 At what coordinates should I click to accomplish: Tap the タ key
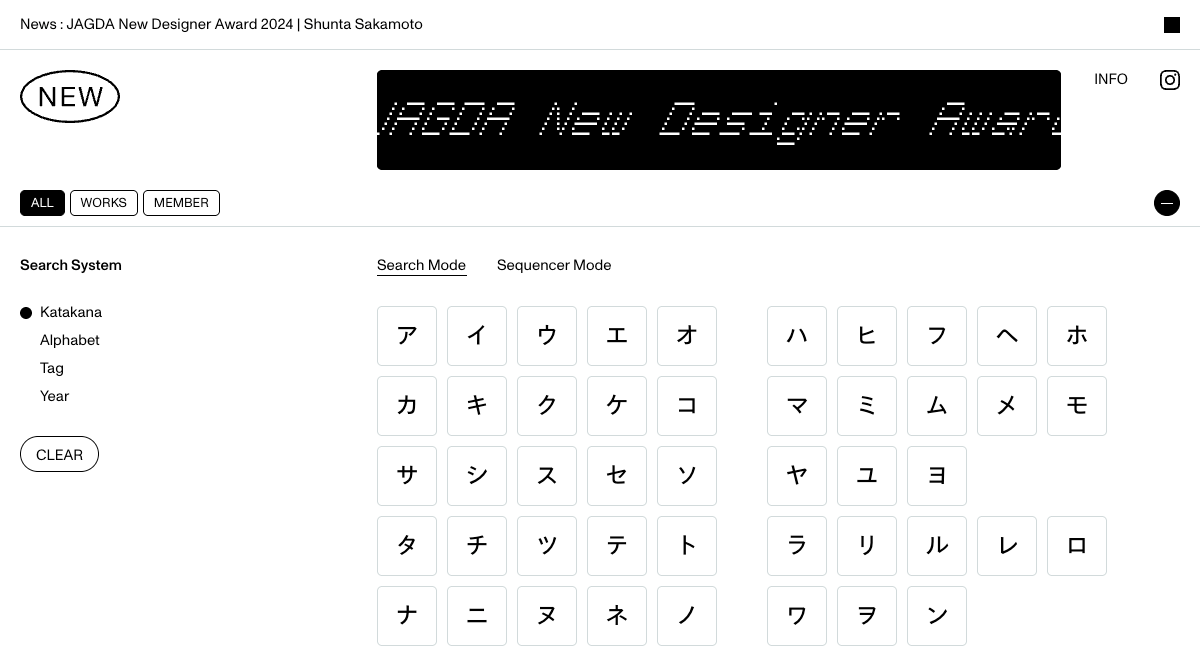(x=407, y=546)
